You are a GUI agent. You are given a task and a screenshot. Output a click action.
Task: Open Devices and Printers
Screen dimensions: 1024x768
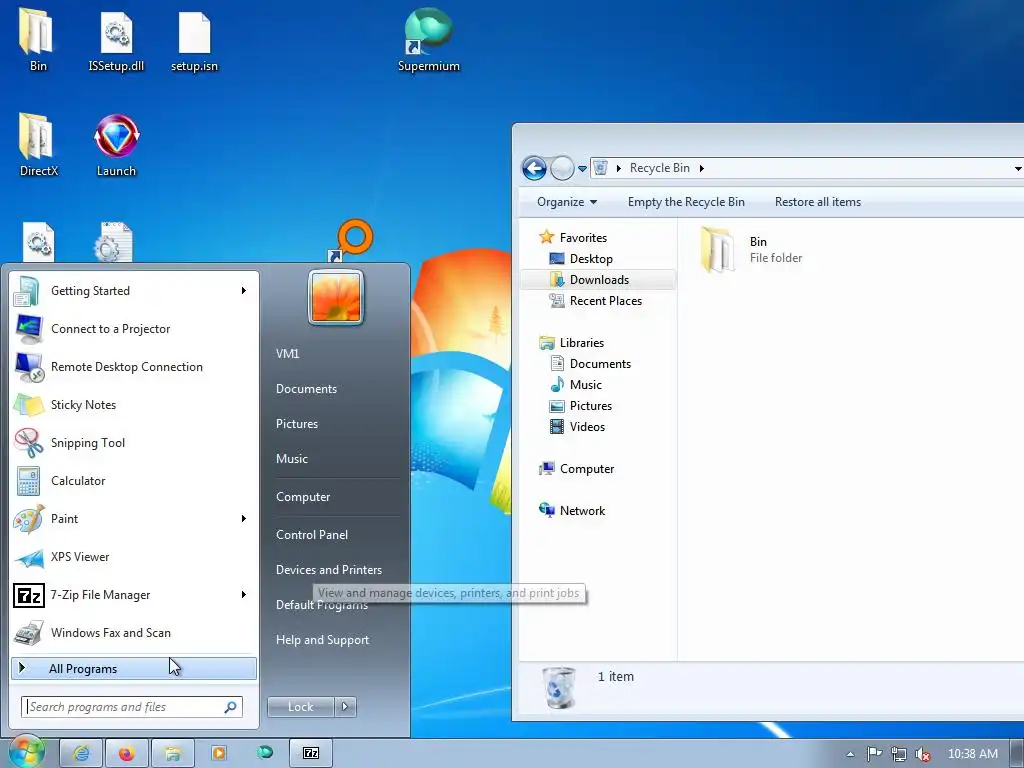pyautogui.click(x=328, y=569)
